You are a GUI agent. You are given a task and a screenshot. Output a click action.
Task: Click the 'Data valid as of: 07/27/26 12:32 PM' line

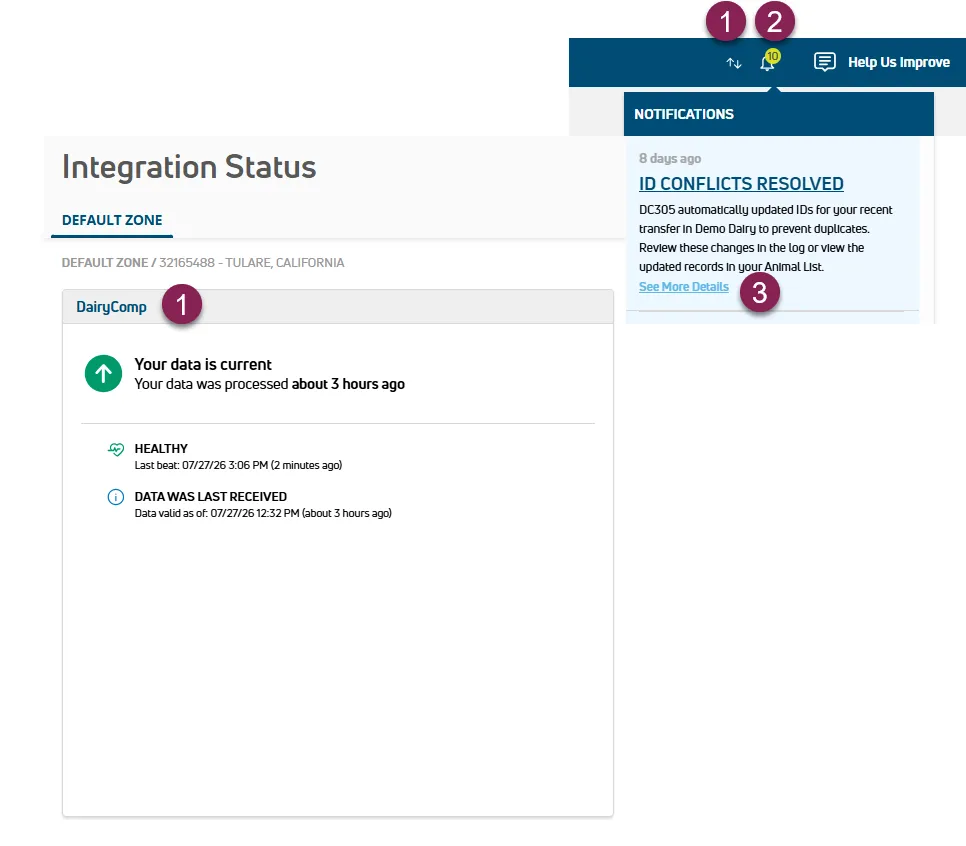(263, 513)
